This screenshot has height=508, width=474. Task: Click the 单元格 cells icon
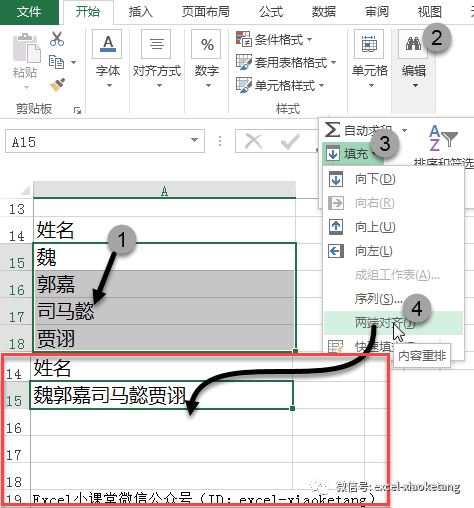(369, 44)
